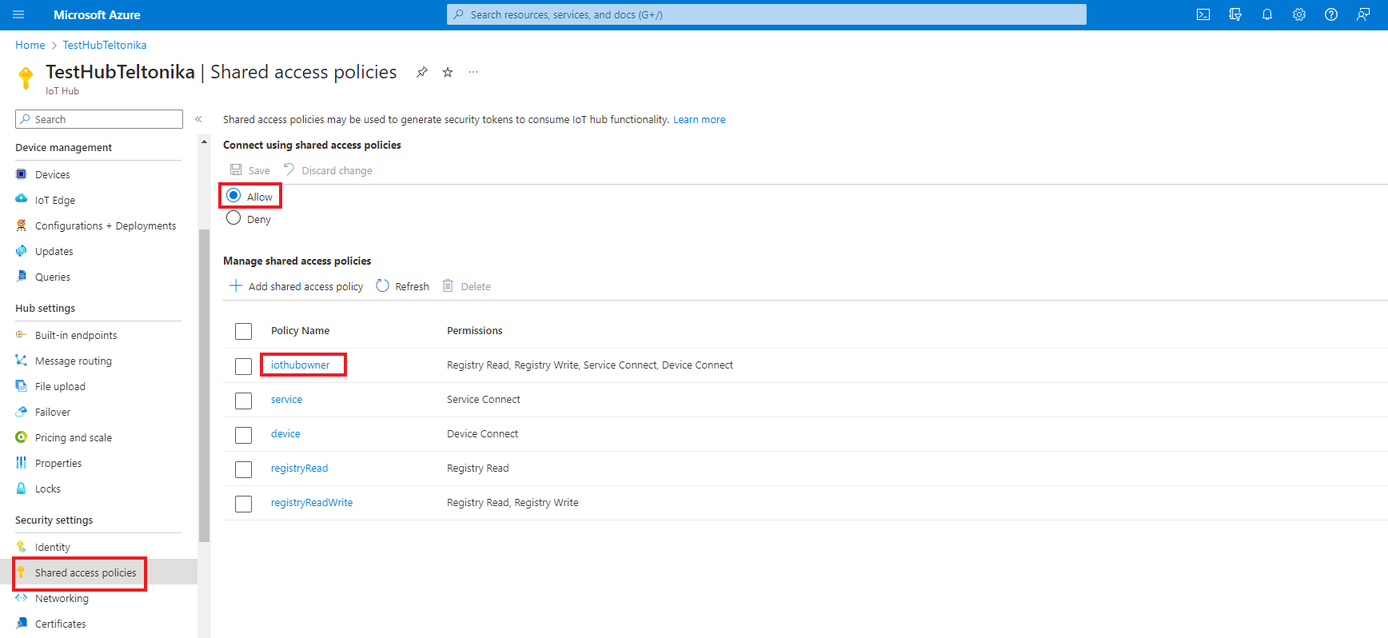Add a new shared access policy
1388x638 pixels.
point(296,286)
